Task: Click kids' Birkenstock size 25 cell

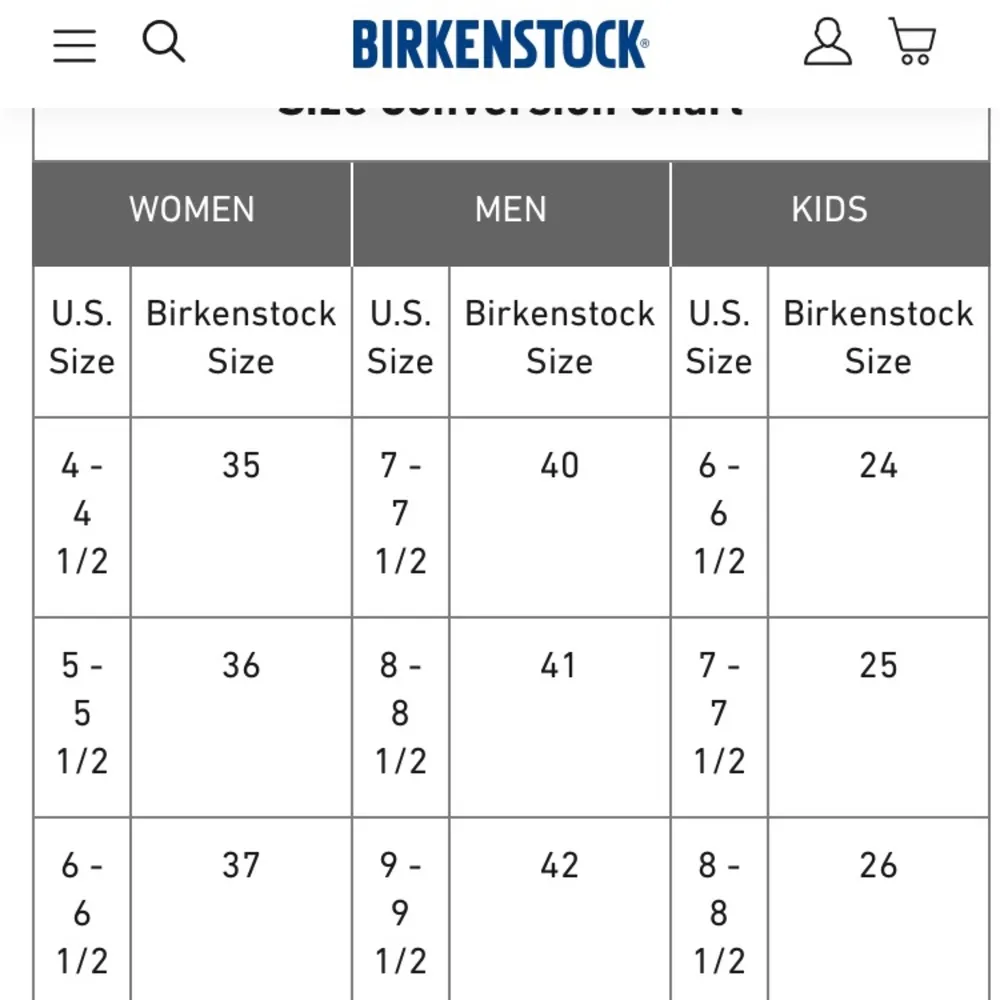Action: (x=878, y=666)
